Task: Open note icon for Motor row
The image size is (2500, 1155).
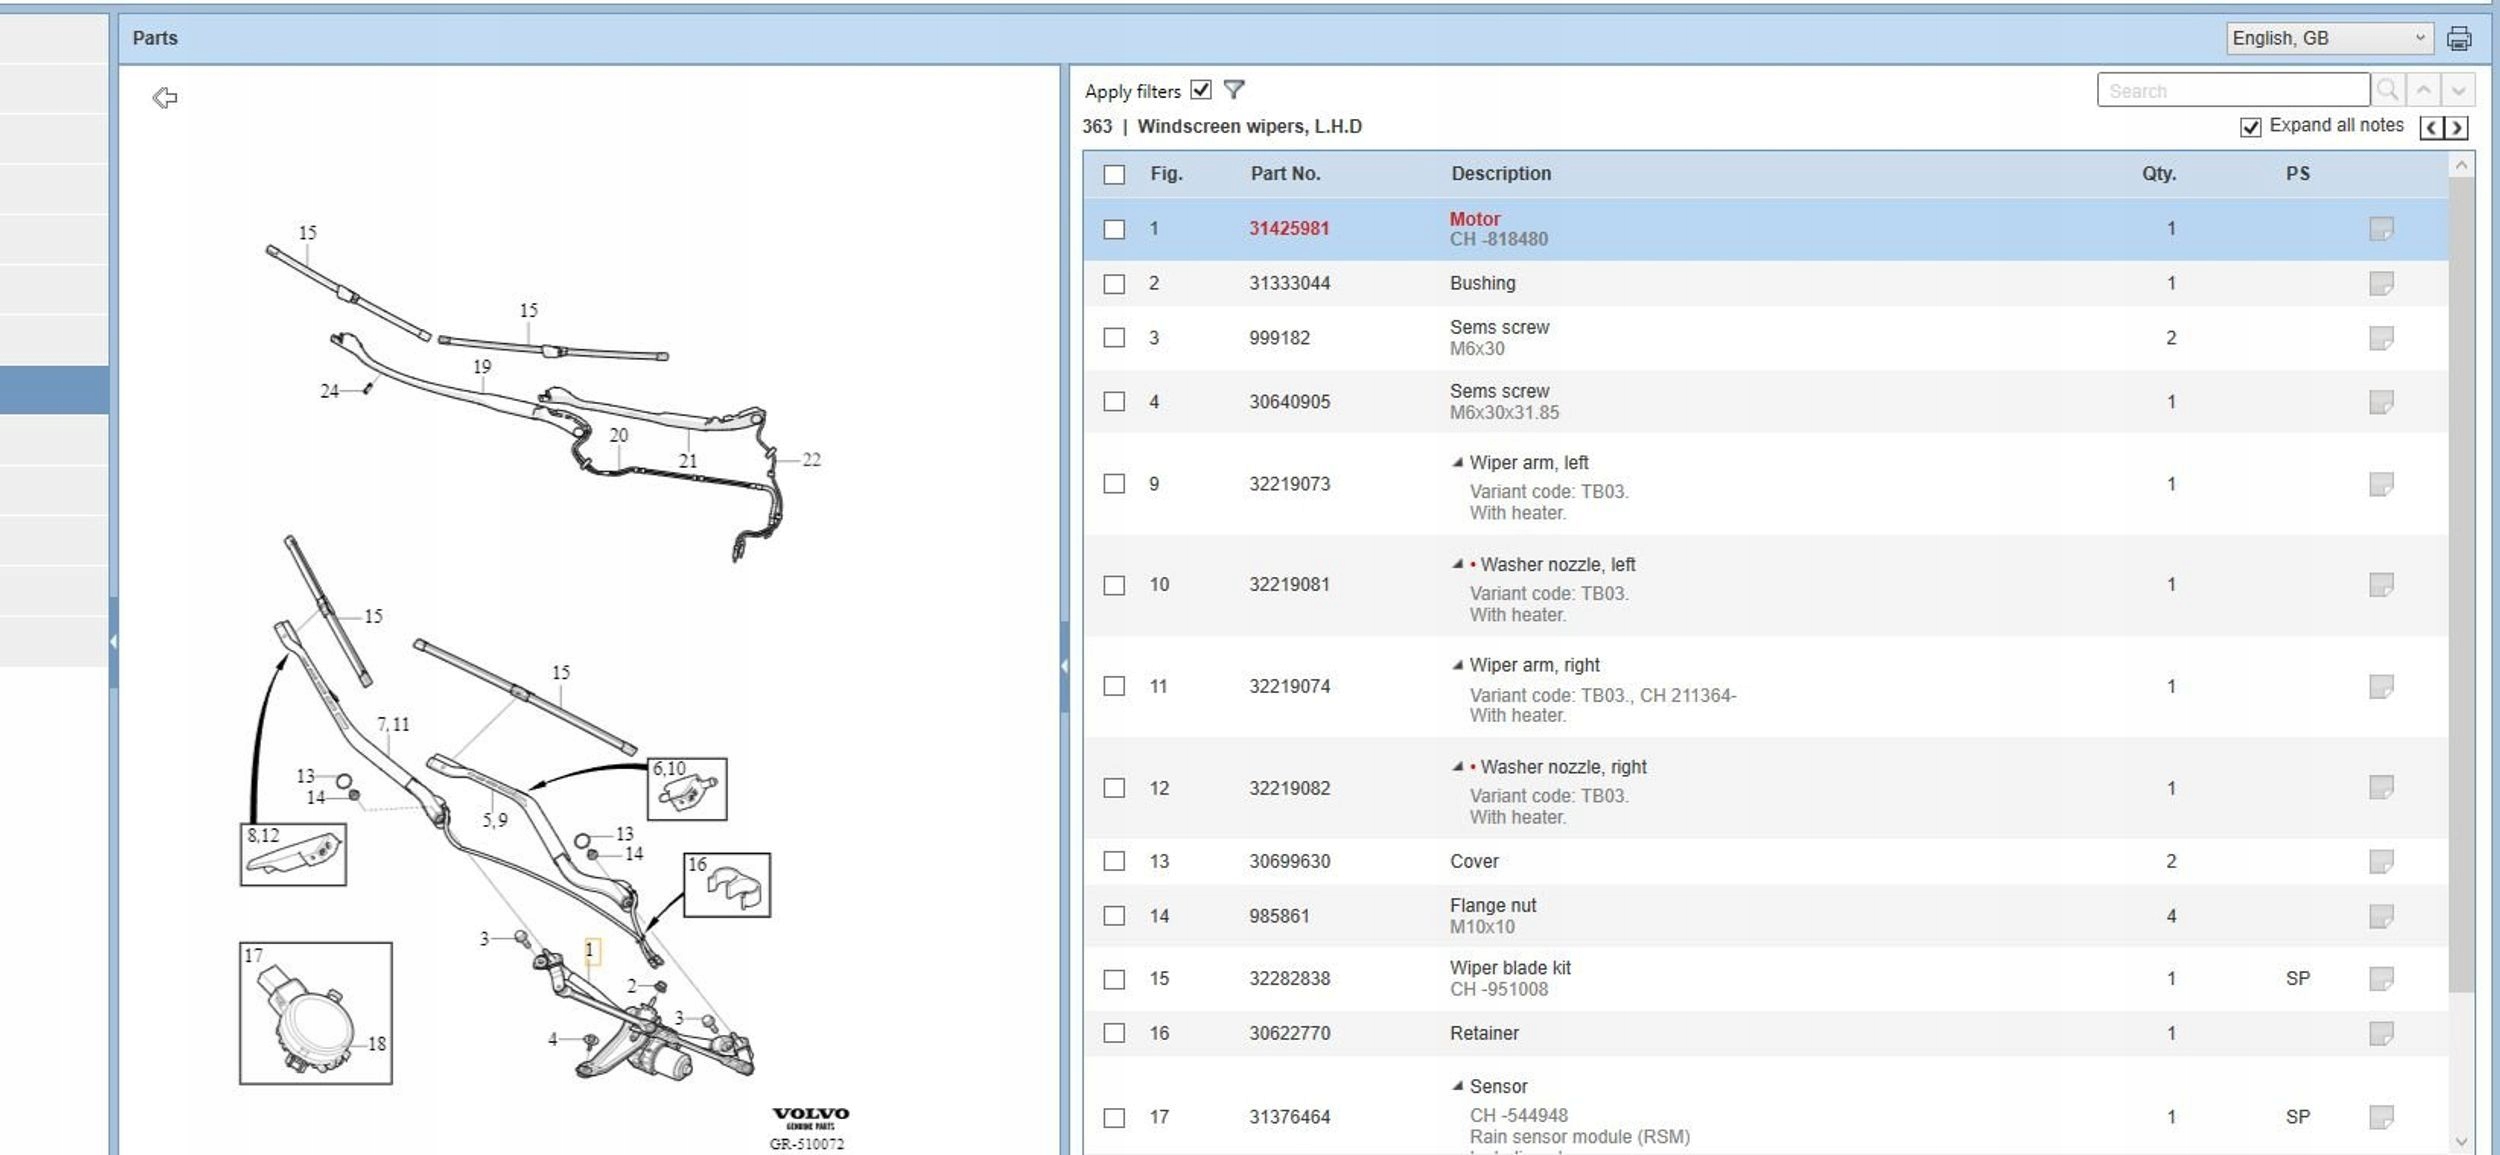Action: tap(2380, 229)
